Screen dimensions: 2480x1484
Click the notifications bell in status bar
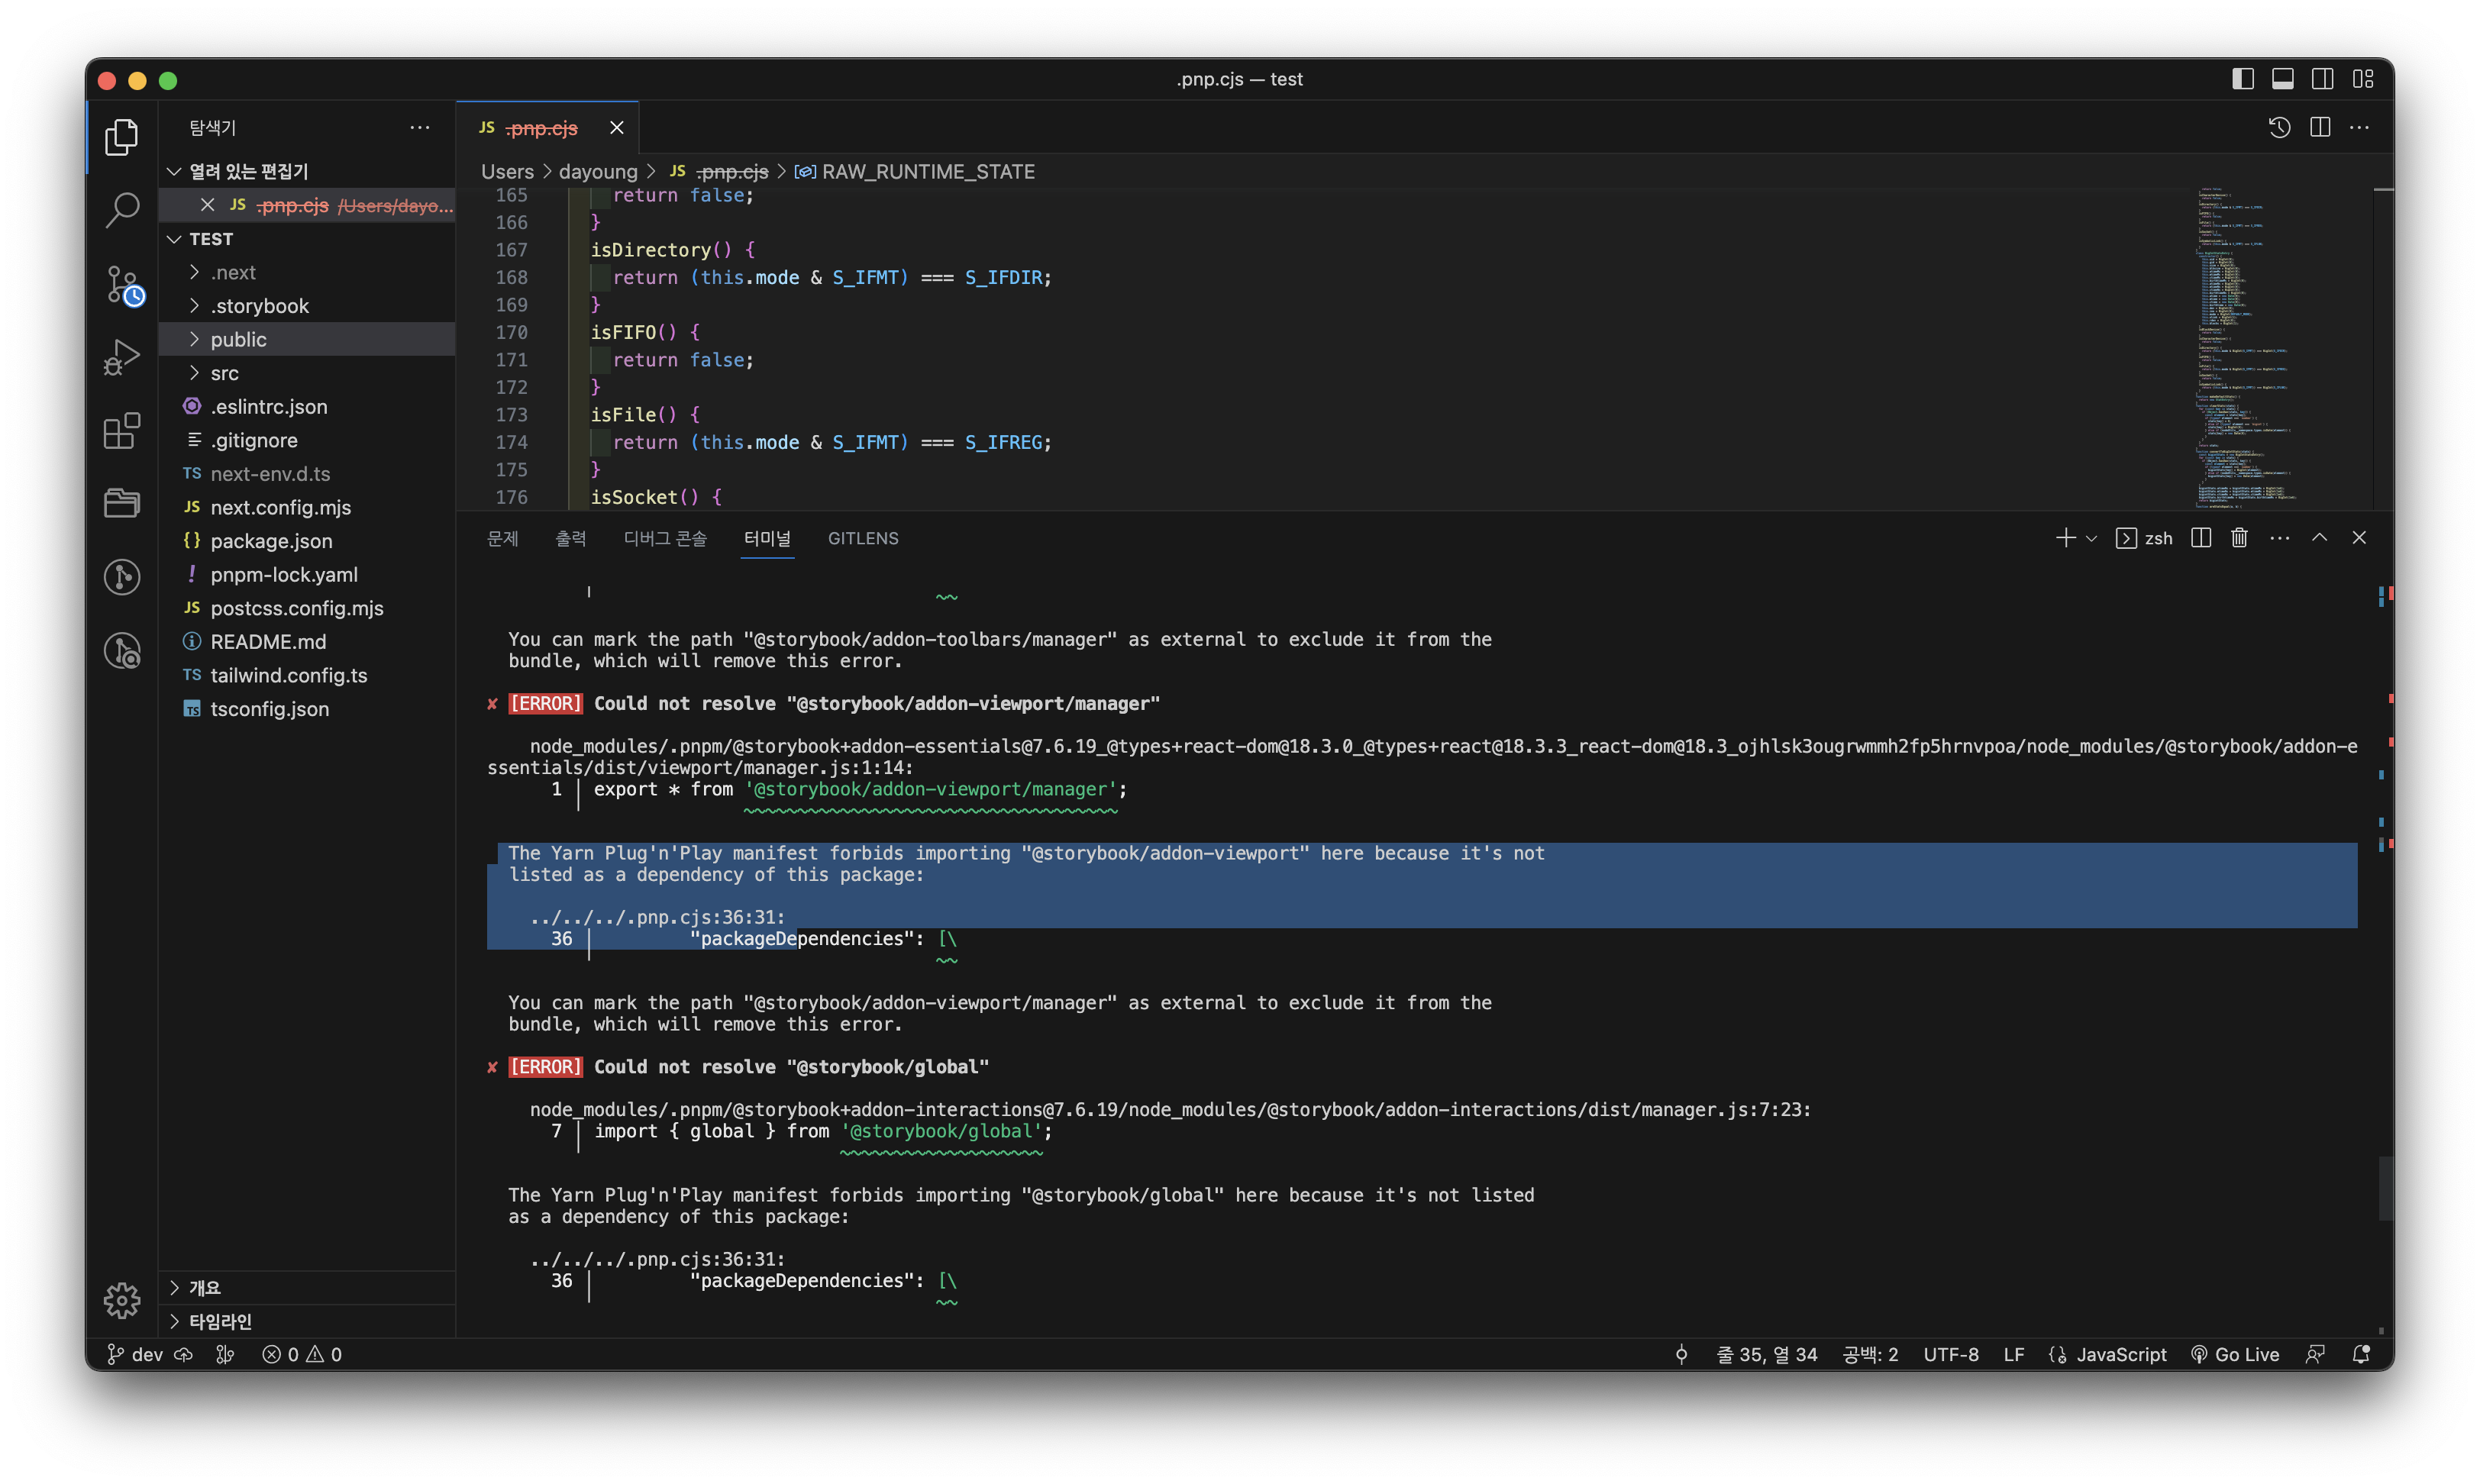[x=2361, y=1354]
